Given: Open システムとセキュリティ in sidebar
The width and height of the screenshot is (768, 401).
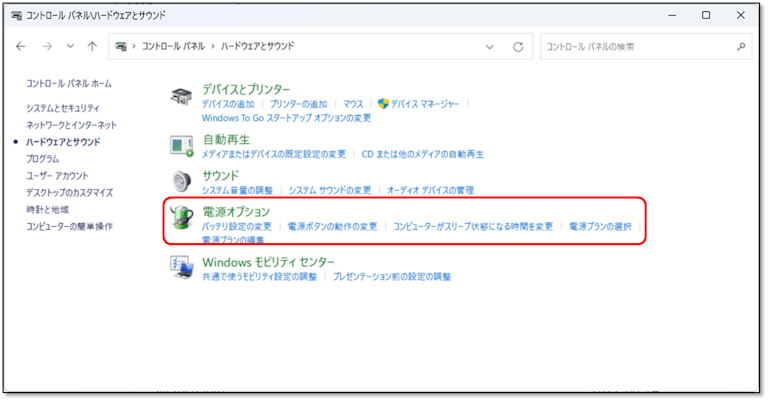Looking at the screenshot, I should coord(63,108).
